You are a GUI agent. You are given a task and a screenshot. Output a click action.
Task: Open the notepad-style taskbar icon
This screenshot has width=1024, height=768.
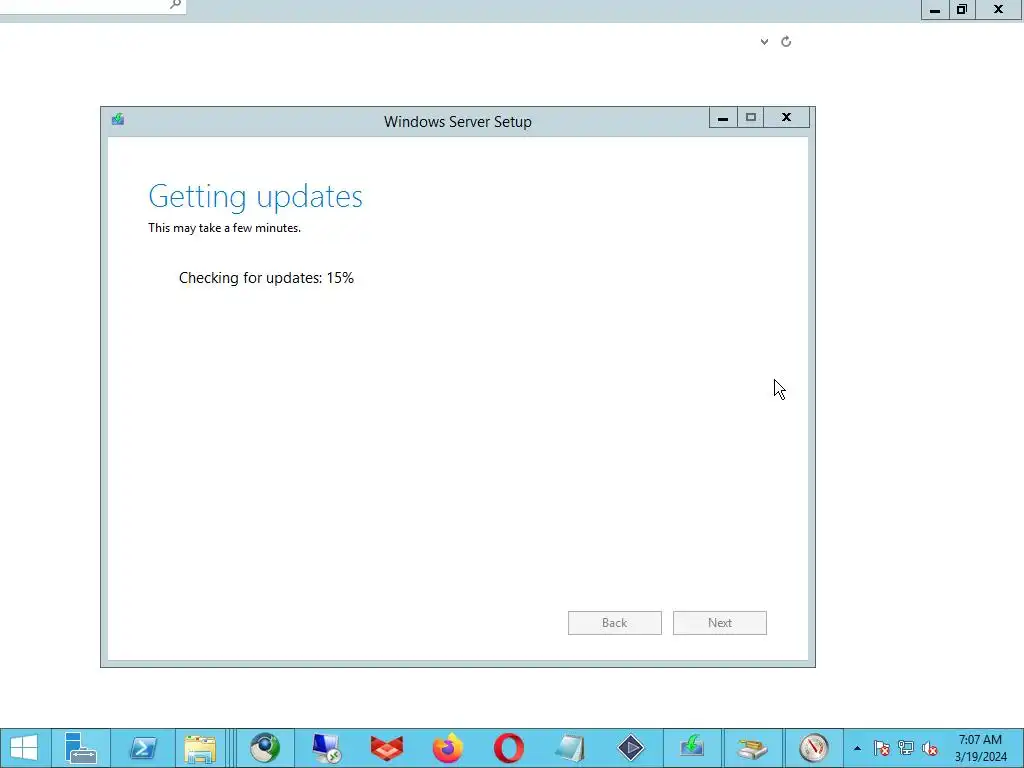(569, 748)
